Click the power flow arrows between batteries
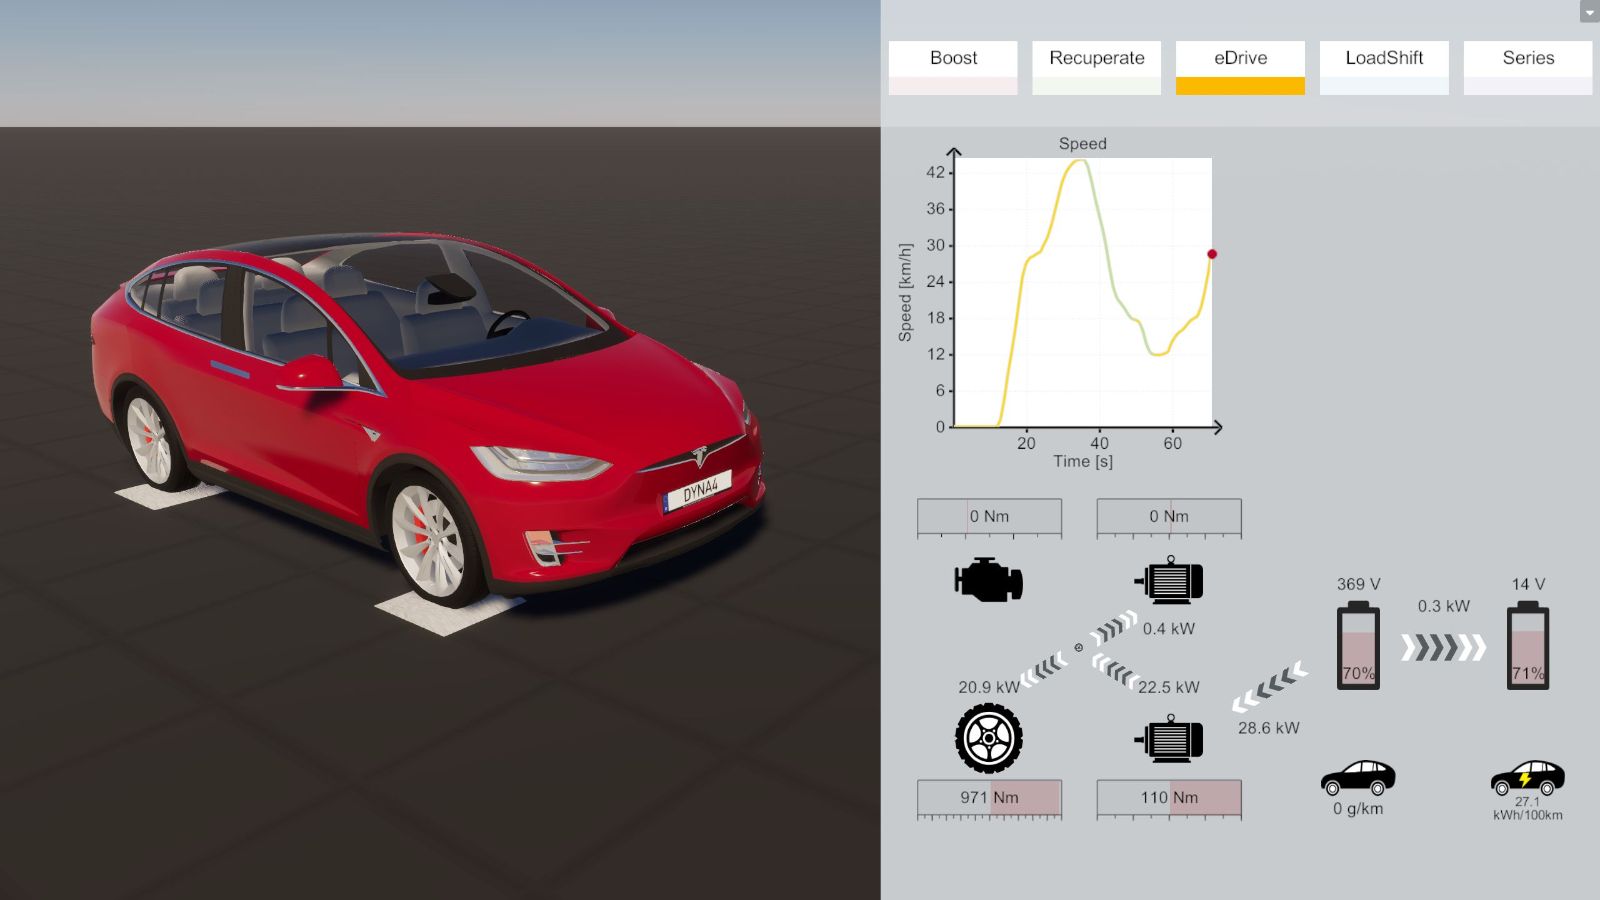 (x=1443, y=647)
